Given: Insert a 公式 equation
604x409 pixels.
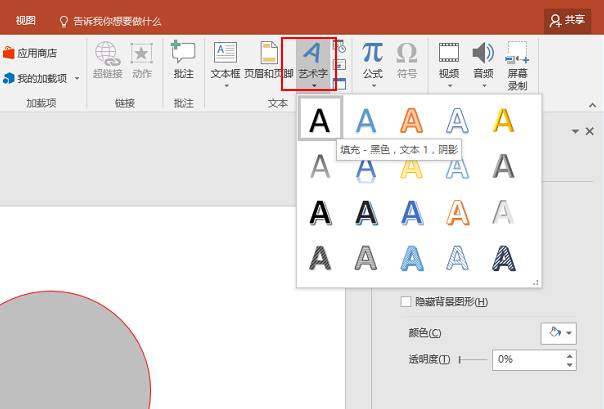Looking at the screenshot, I should [x=372, y=60].
